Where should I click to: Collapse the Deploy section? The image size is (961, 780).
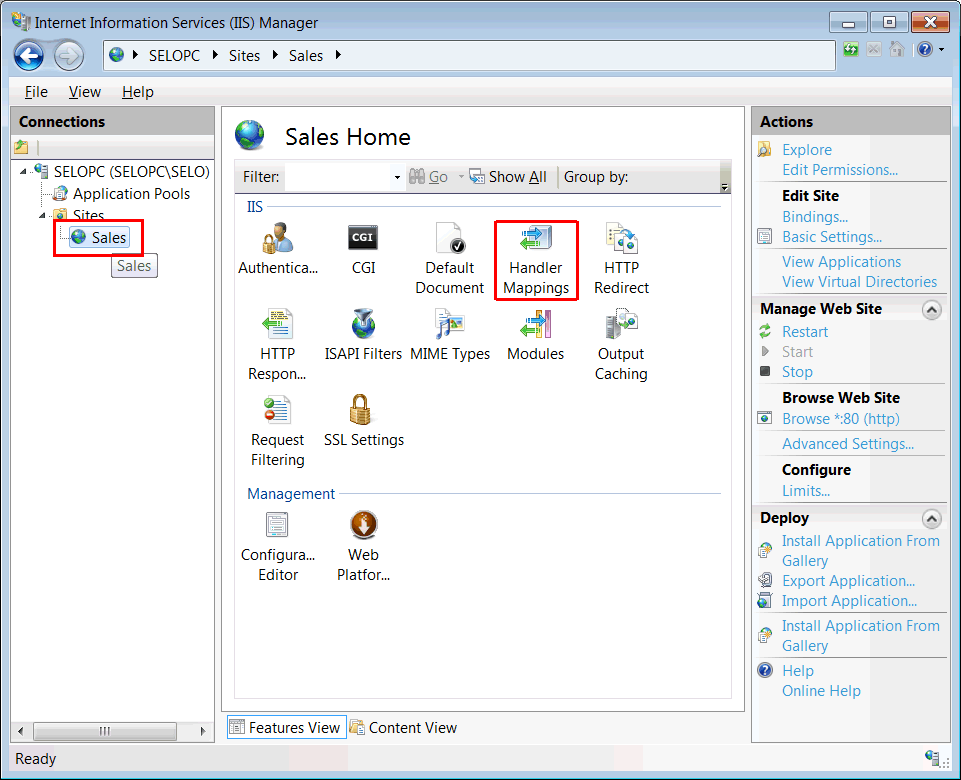tap(932, 519)
